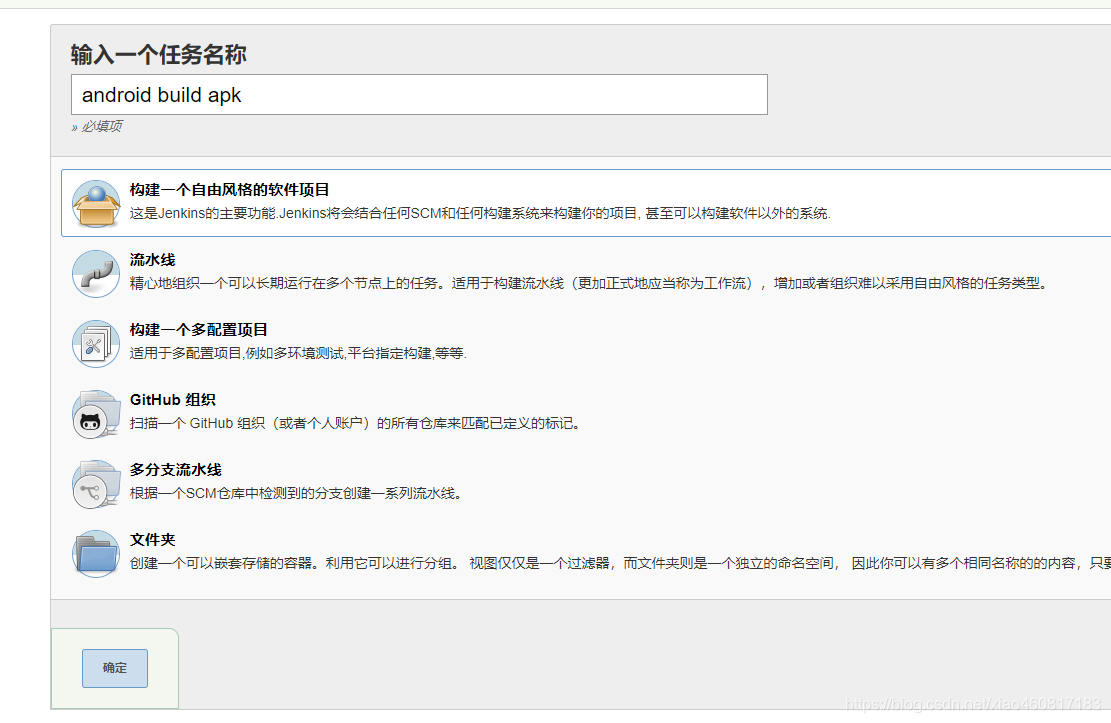Select the GitHub 组织 title

coord(173,400)
